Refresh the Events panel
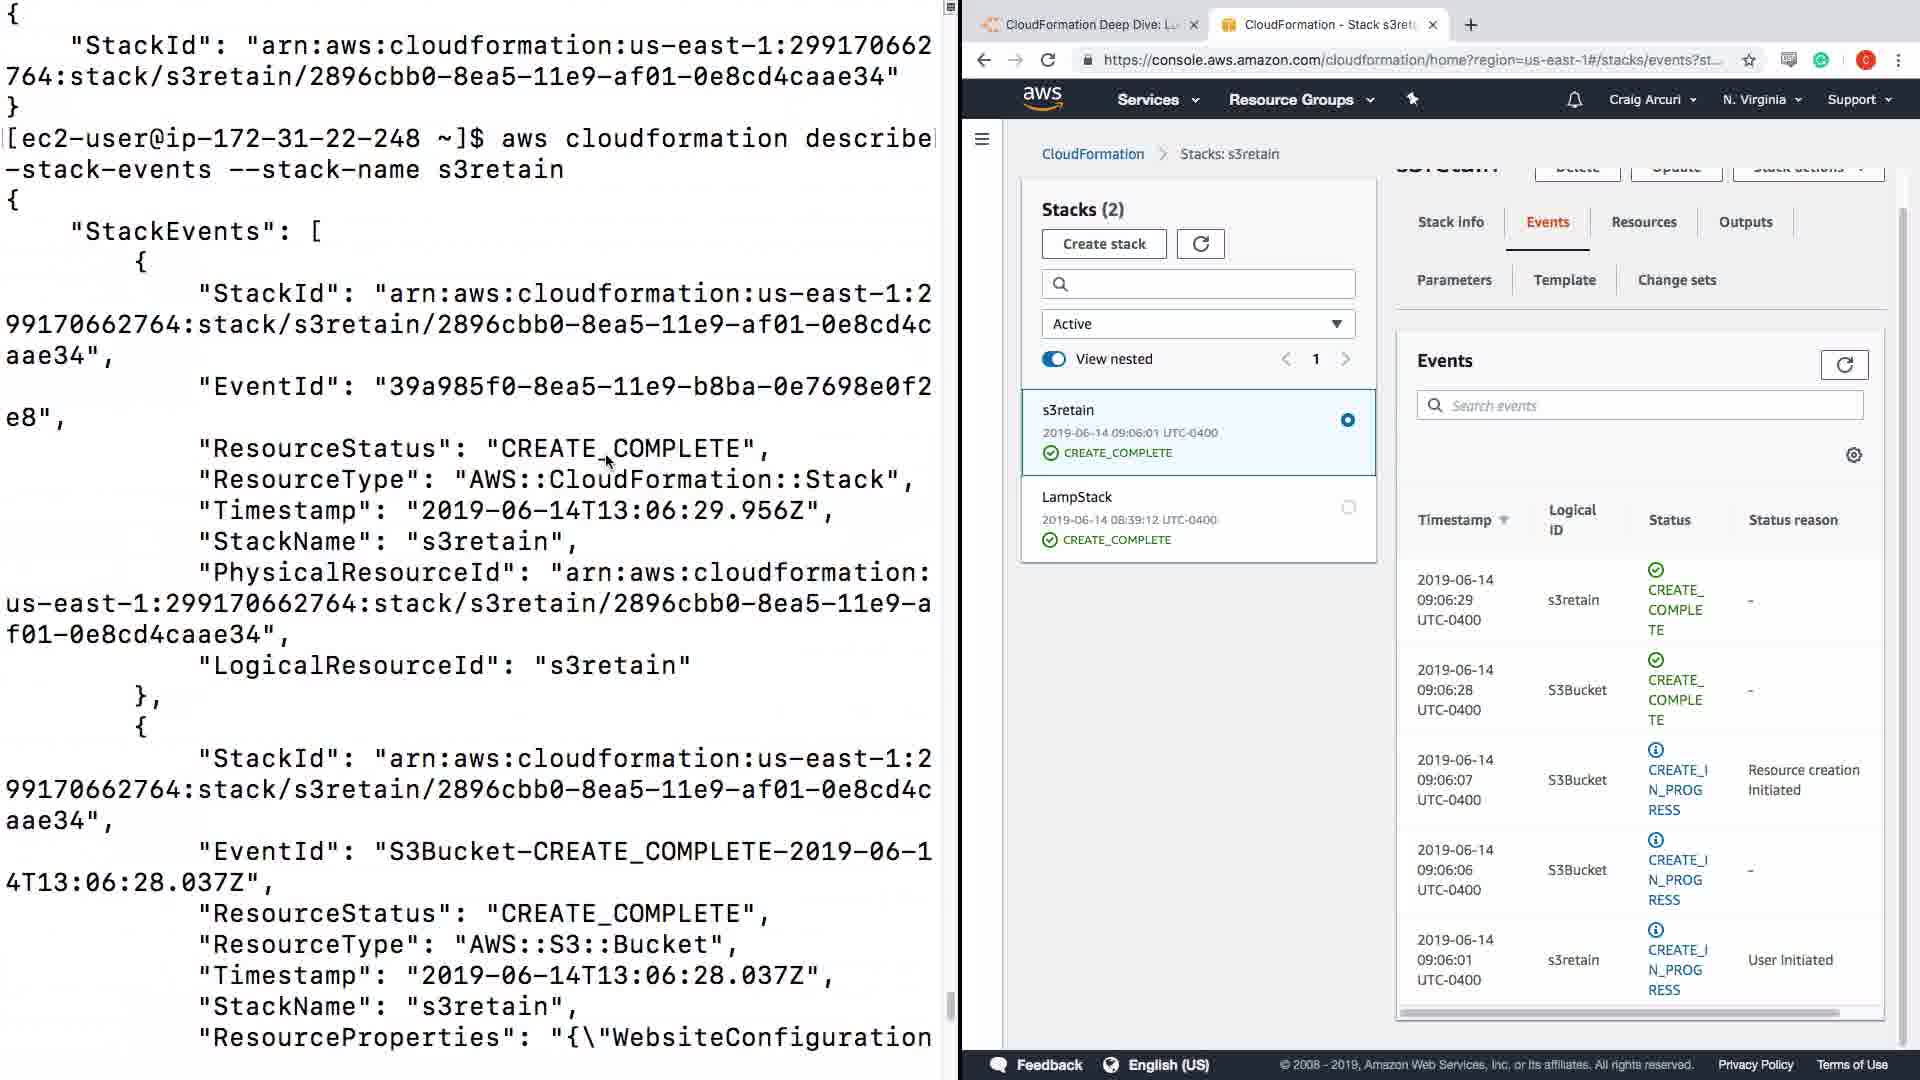 [1844, 365]
